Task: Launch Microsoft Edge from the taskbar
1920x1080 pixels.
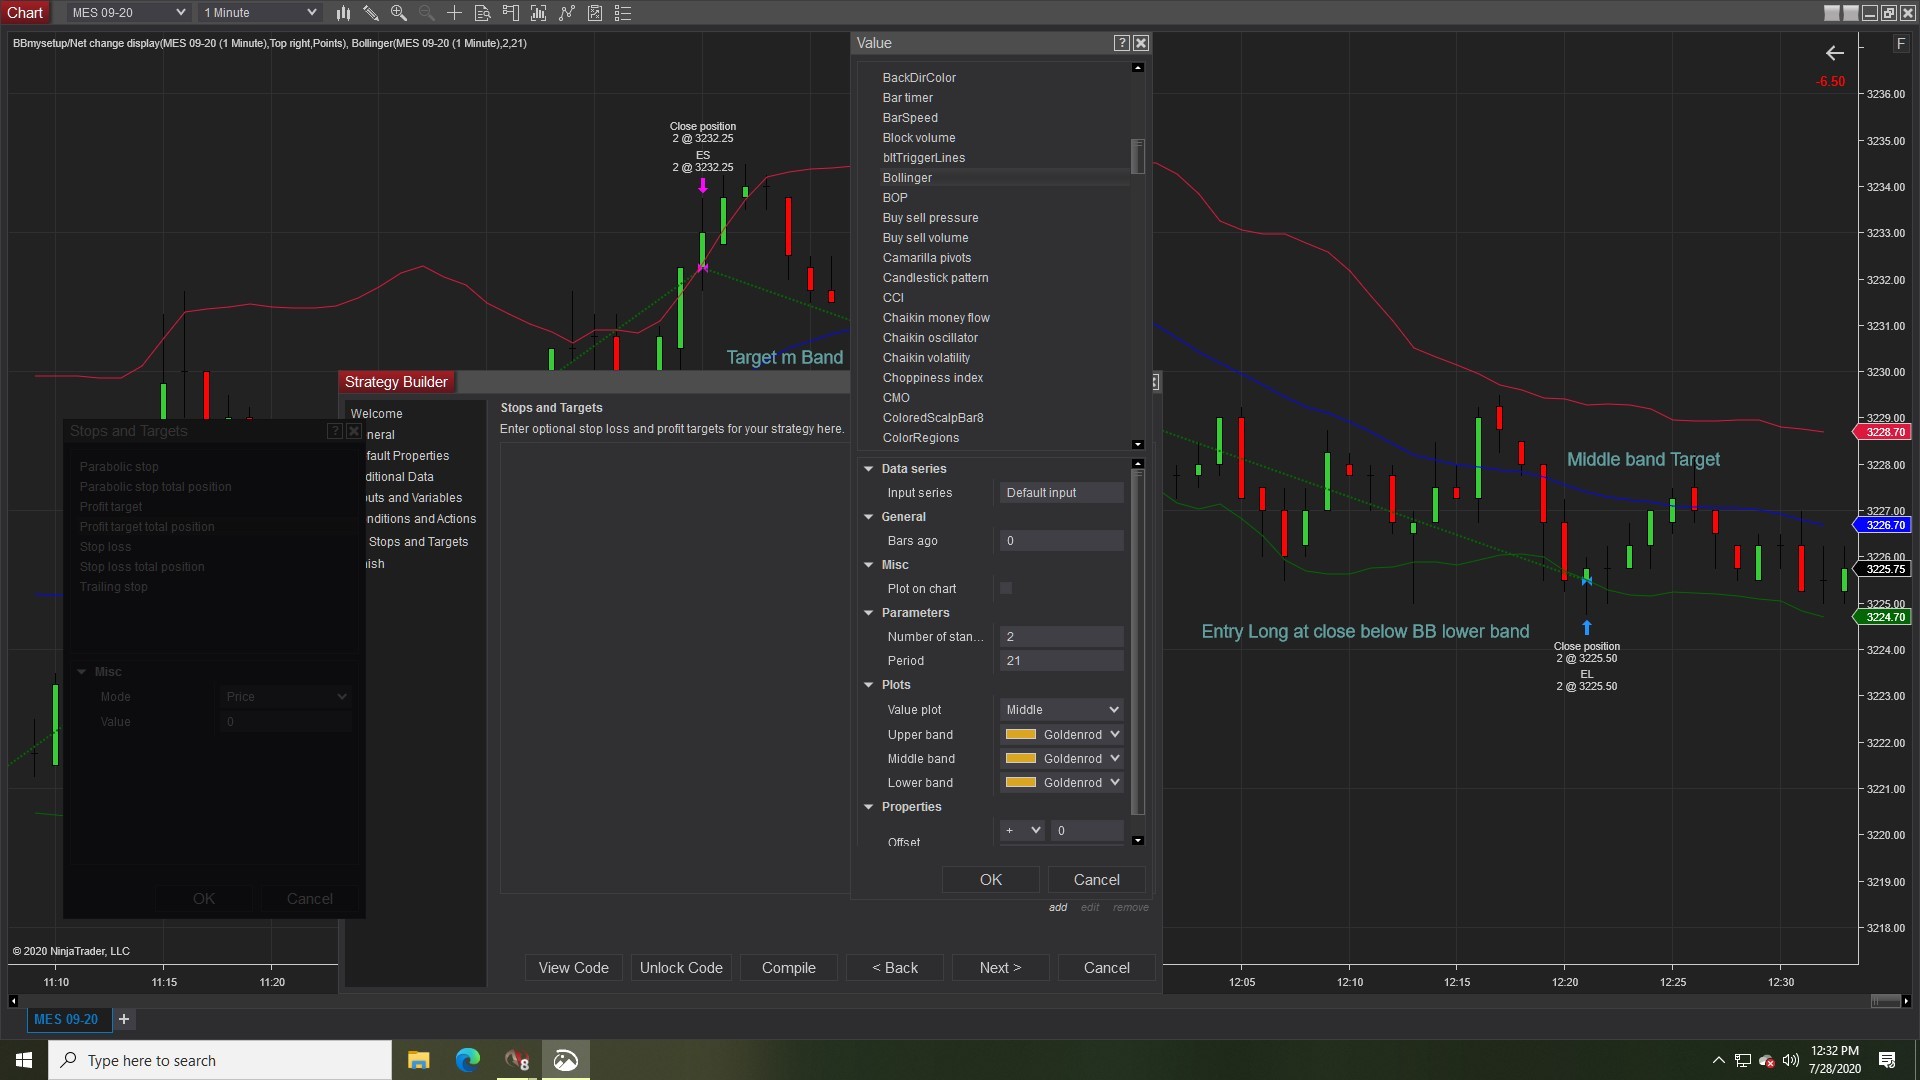Action: click(467, 1060)
